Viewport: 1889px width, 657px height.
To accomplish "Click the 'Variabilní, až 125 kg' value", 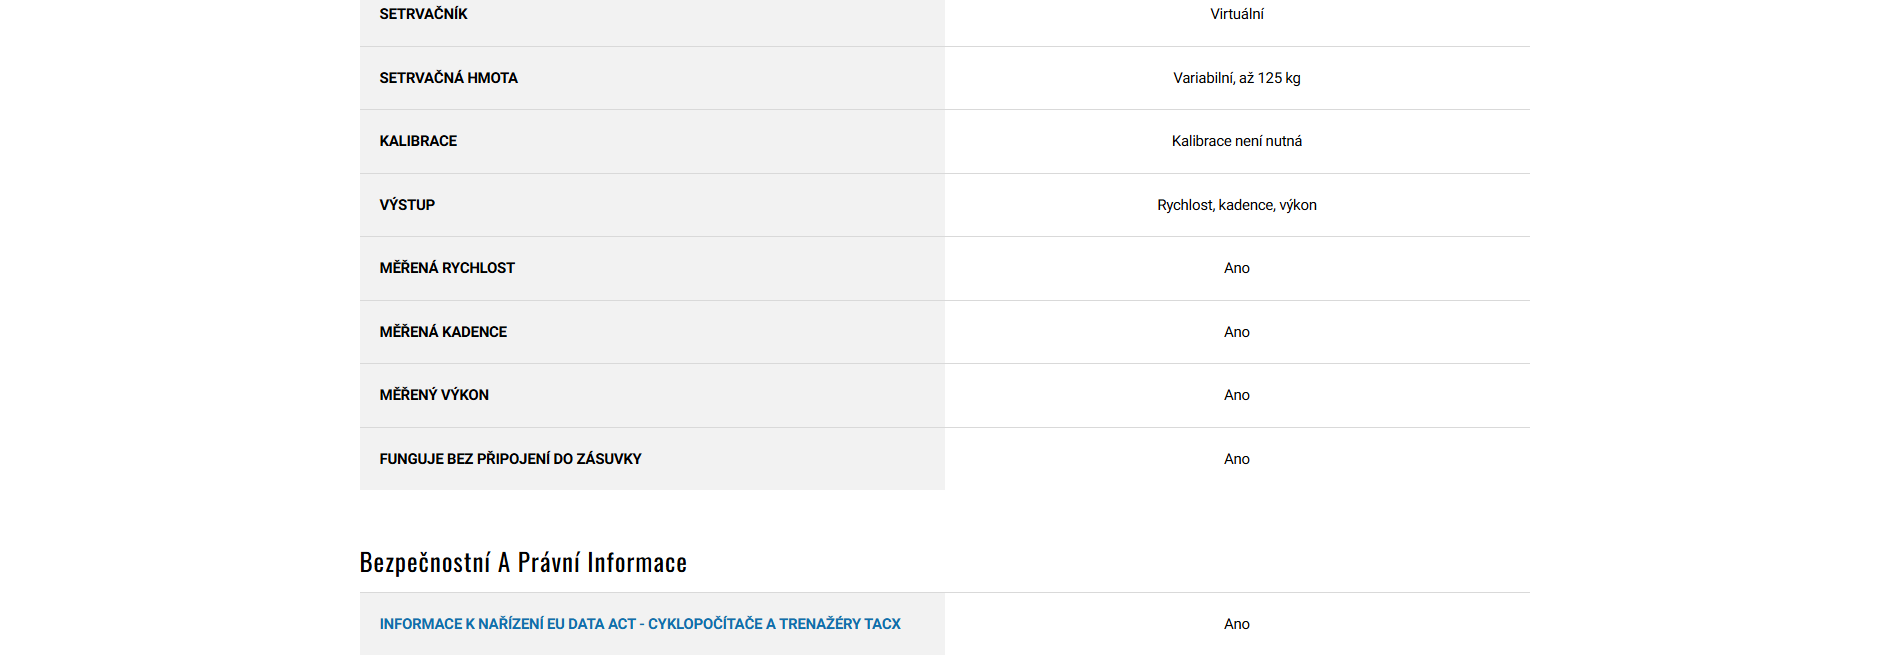I will tap(1236, 78).
